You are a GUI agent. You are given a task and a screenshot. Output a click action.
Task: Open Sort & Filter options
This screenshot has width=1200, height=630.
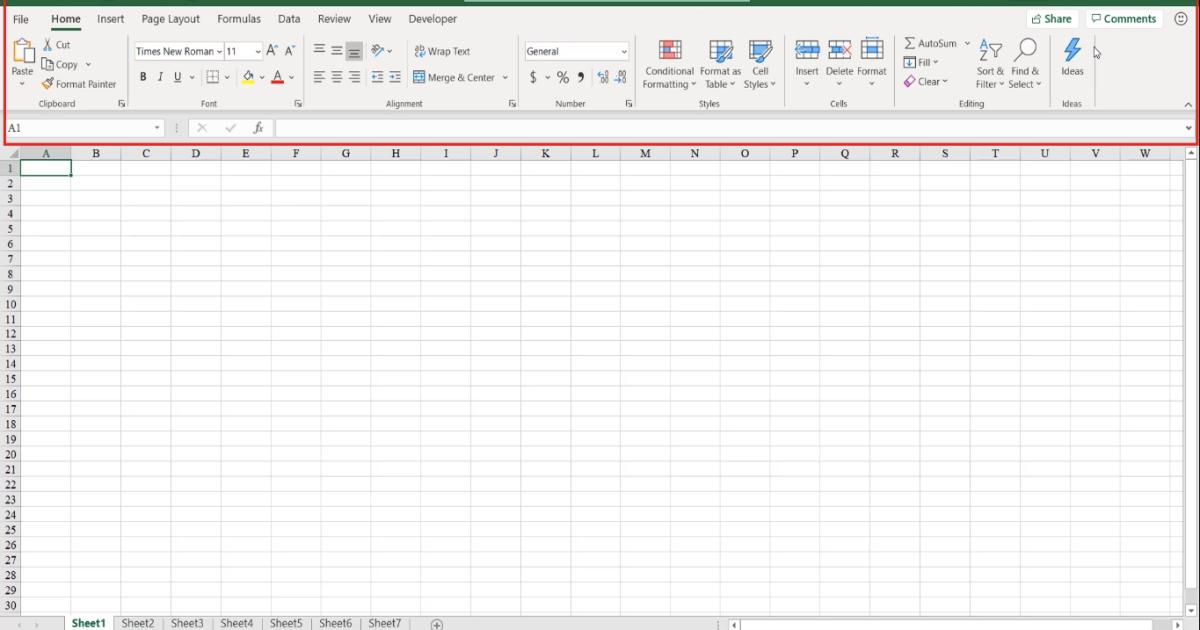point(989,64)
